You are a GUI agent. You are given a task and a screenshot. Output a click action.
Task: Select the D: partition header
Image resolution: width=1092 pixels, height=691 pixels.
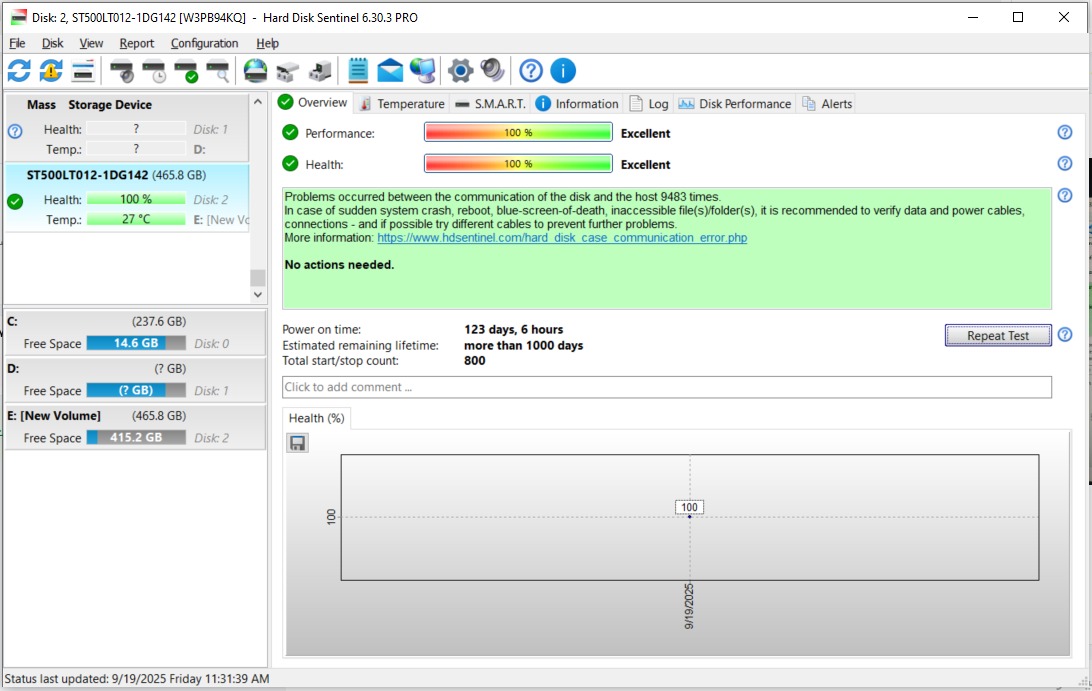(x=135, y=368)
